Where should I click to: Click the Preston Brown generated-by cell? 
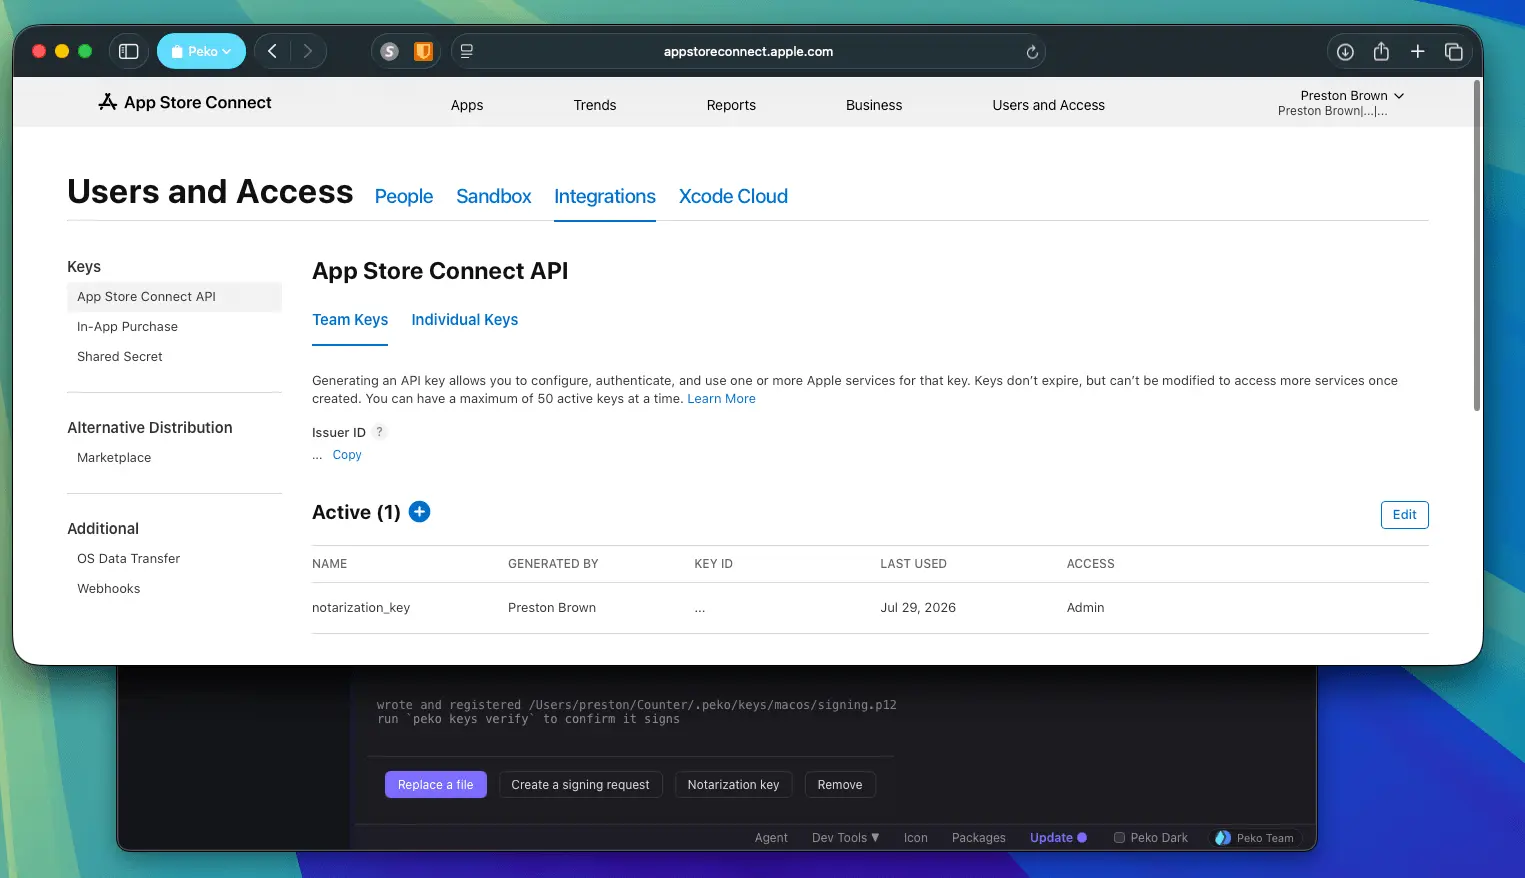(x=552, y=608)
